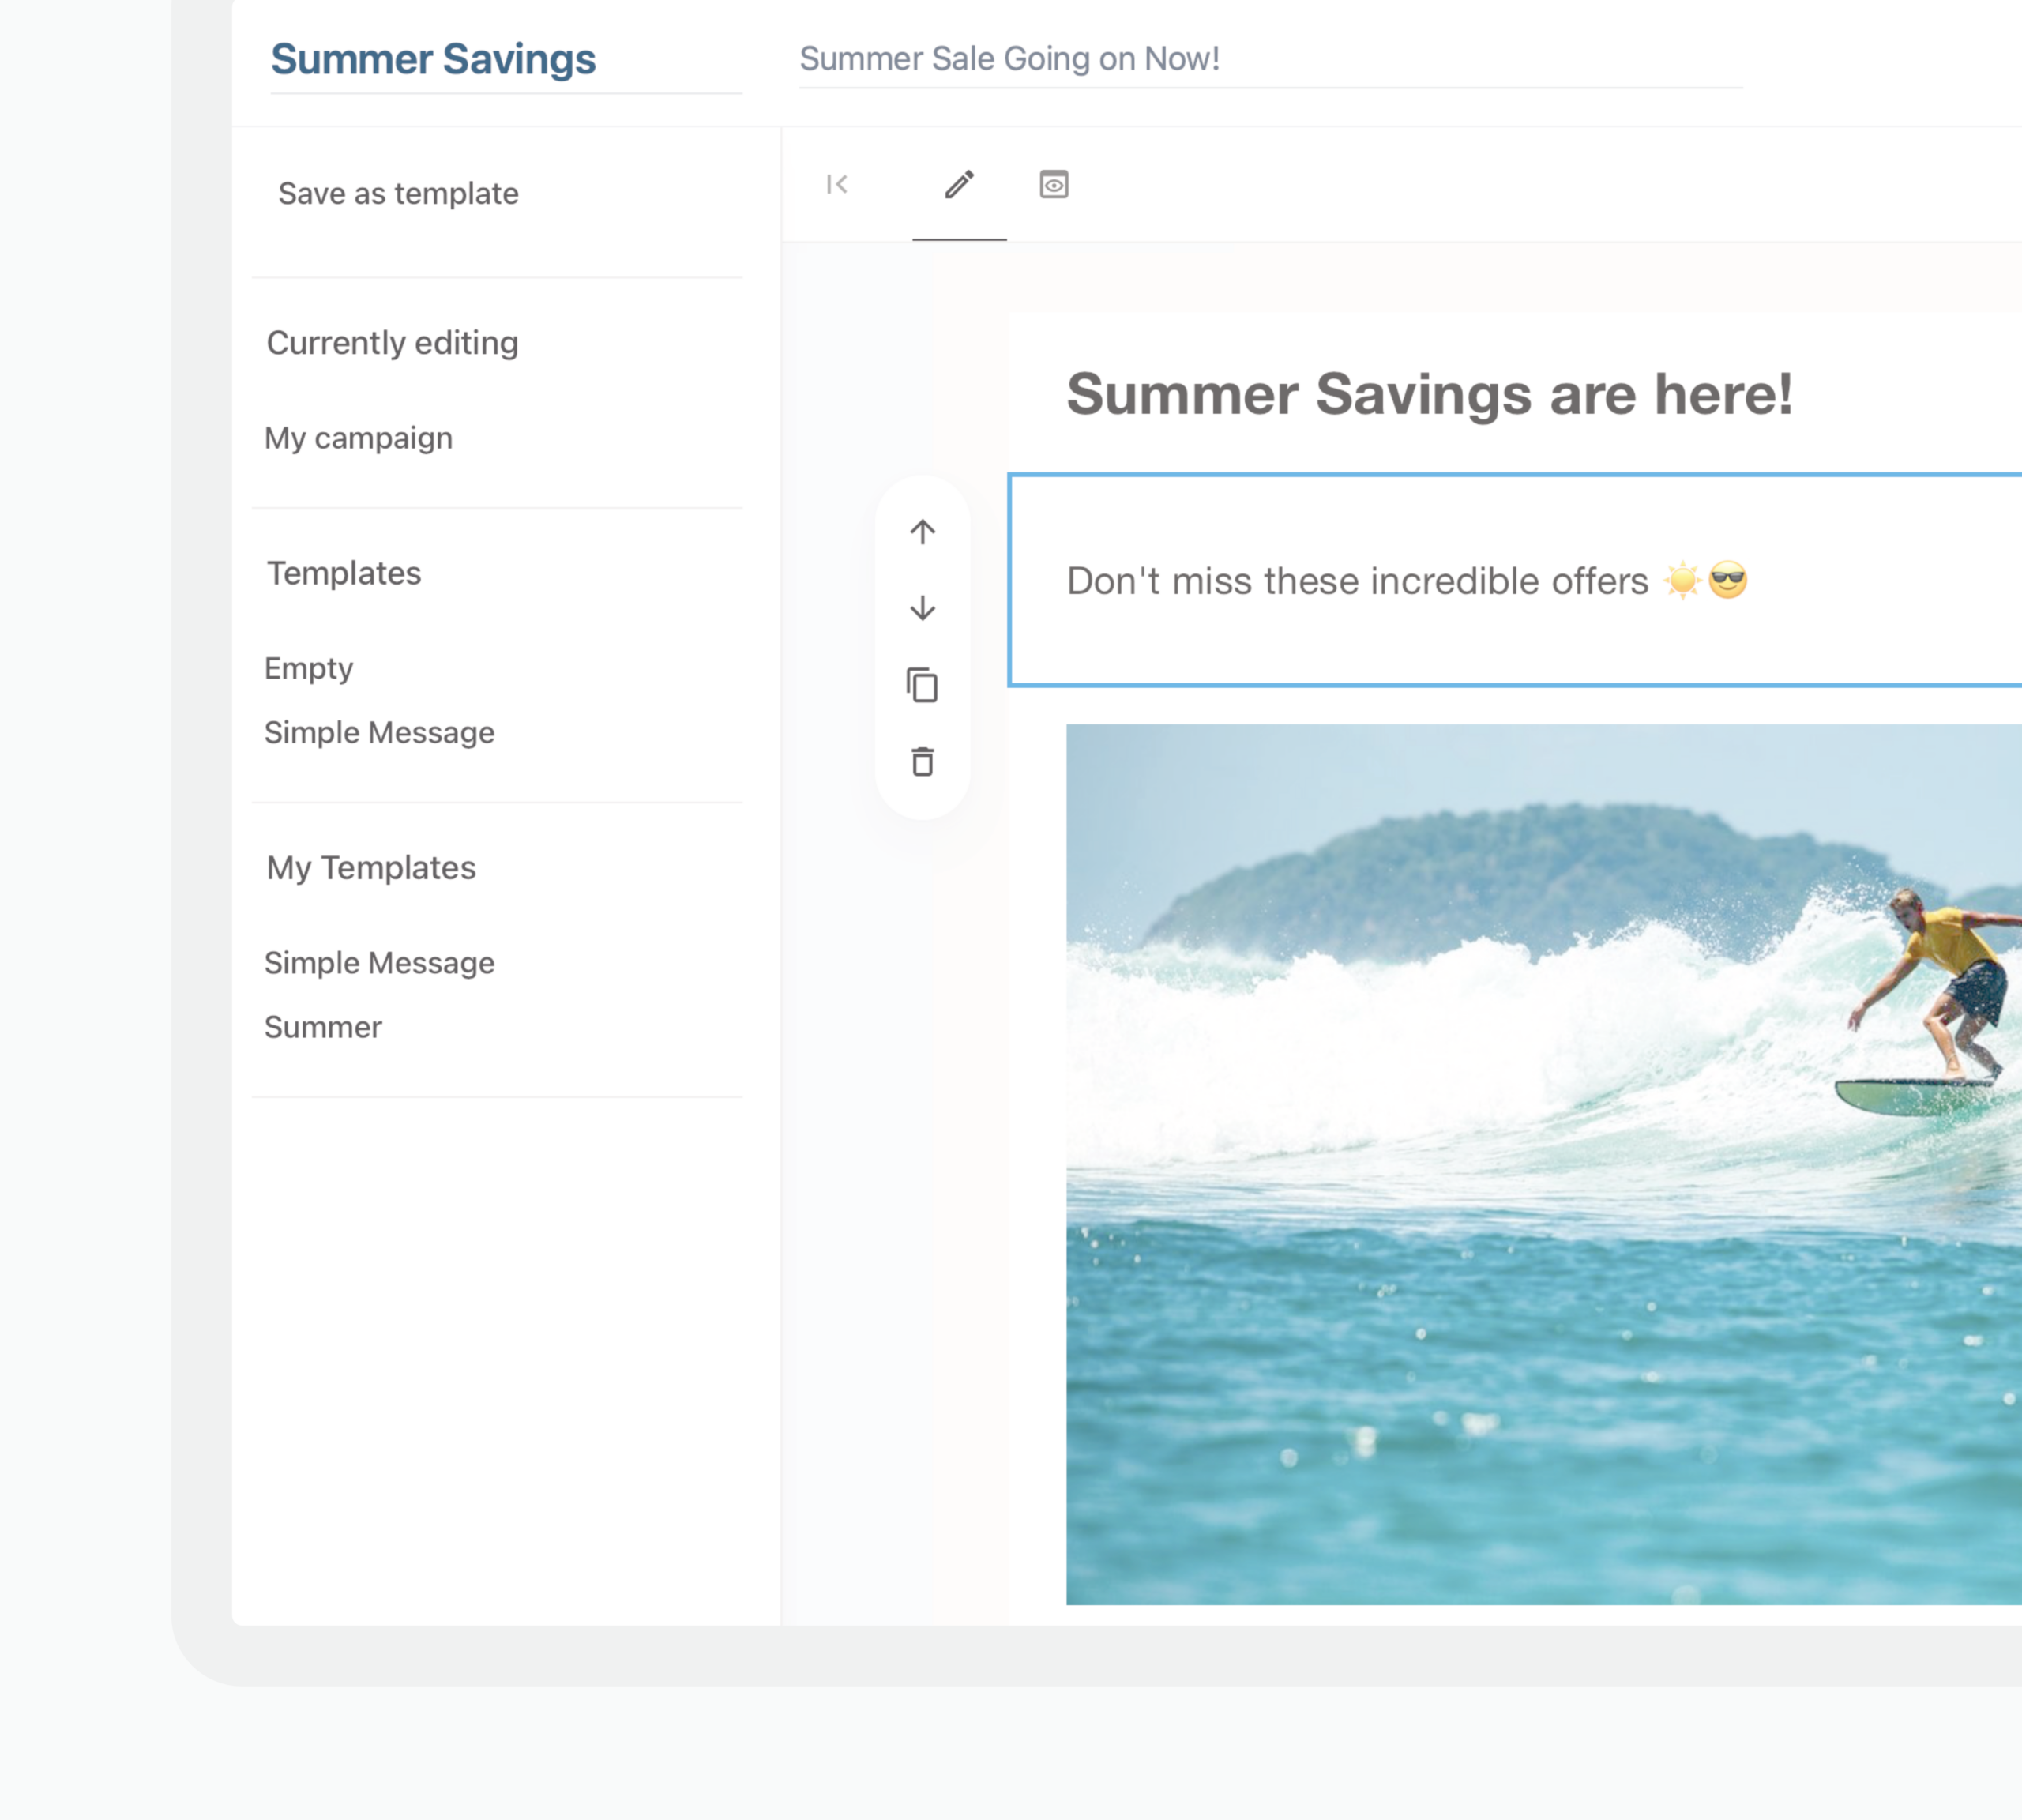The height and width of the screenshot is (1820, 2022).
Task: Choose the Empty template
Action: (x=308, y=668)
